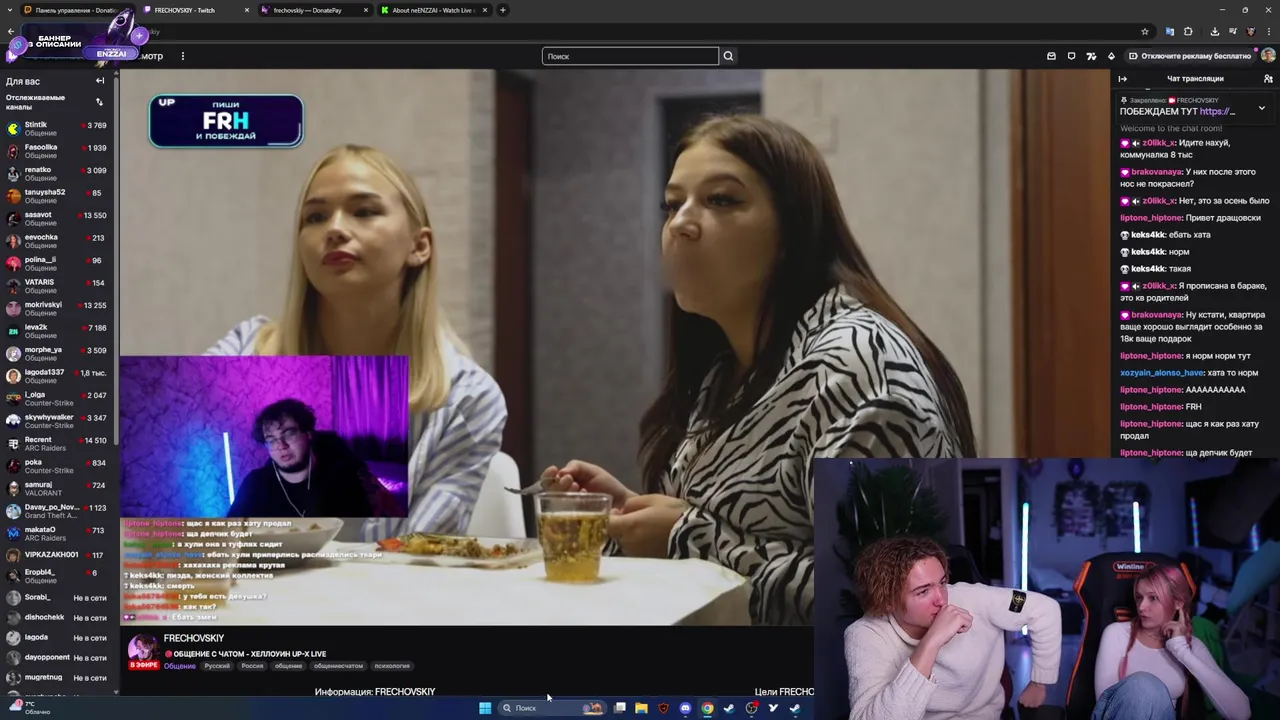Viewport: 1280px width, 720px height.
Task: Open the Chrome icon on the taskbar
Action: [x=707, y=708]
